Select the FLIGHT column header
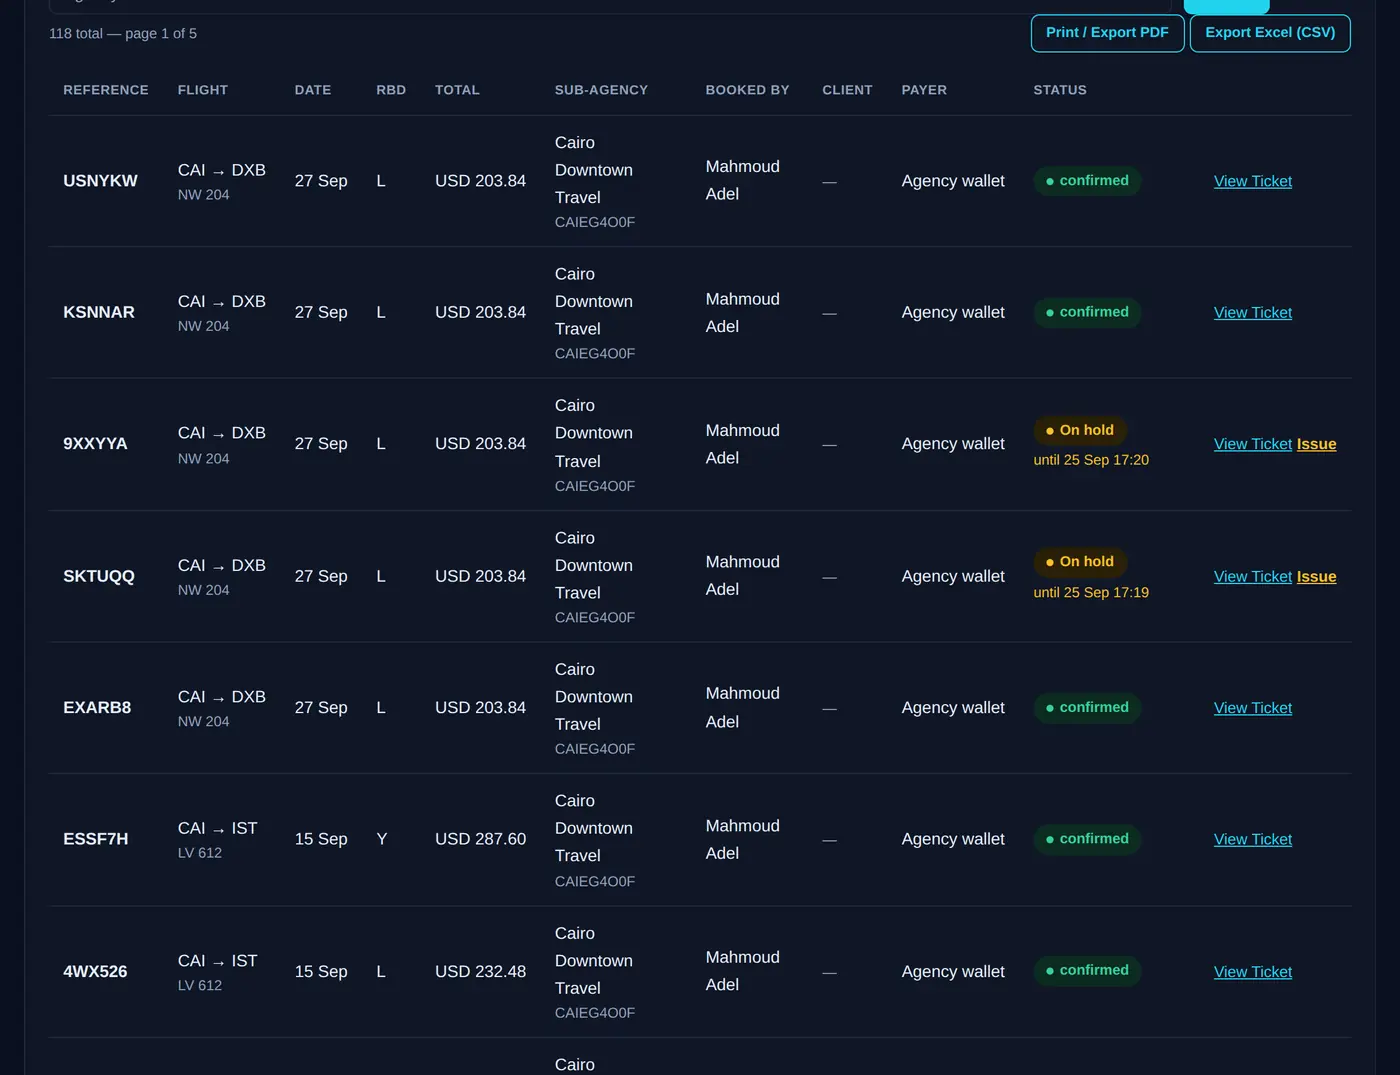This screenshot has height=1075, width=1400. [203, 90]
